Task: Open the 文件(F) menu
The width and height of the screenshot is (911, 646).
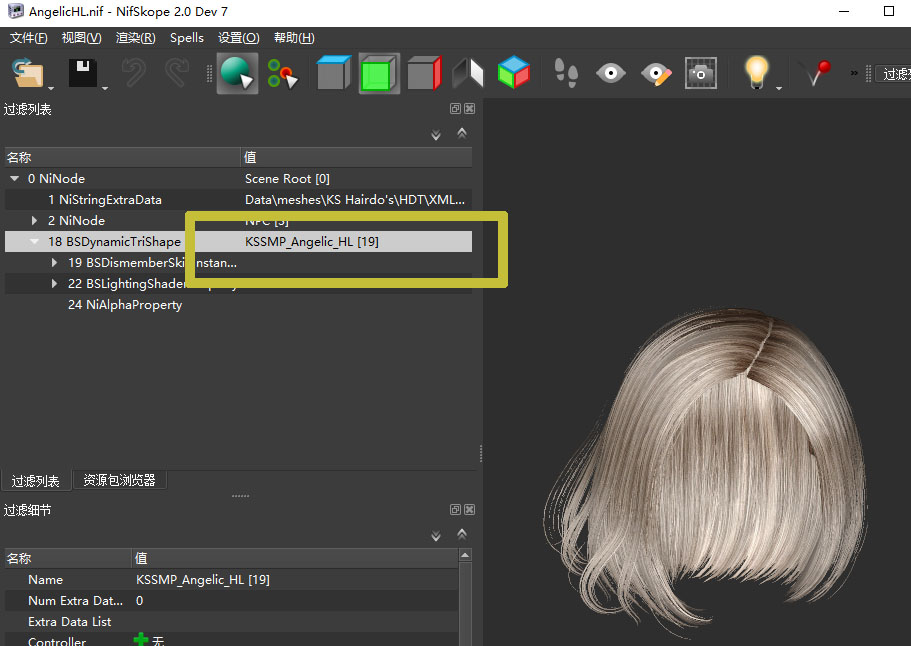Action: (x=28, y=38)
